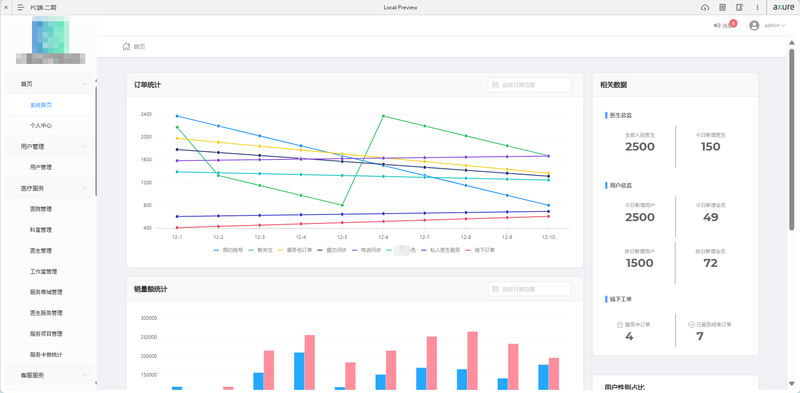This screenshot has width=800, height=393.
Task: Collapse the 用户管理 group chevron
Action: 85,146
